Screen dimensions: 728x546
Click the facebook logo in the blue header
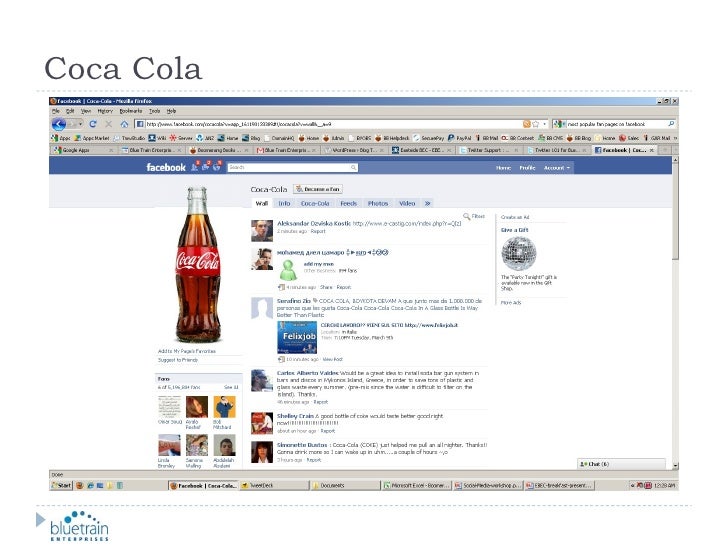[x=166, y=167]
